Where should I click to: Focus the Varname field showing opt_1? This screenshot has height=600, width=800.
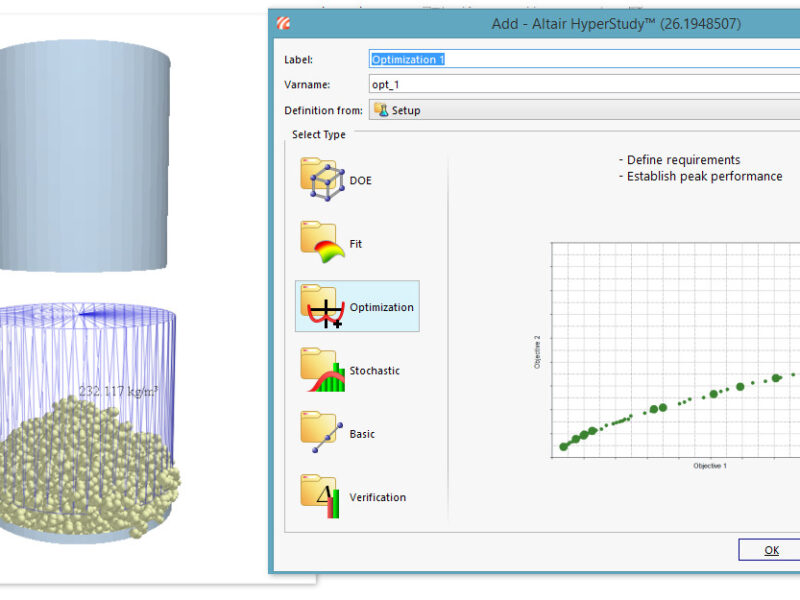click(584, 84)
